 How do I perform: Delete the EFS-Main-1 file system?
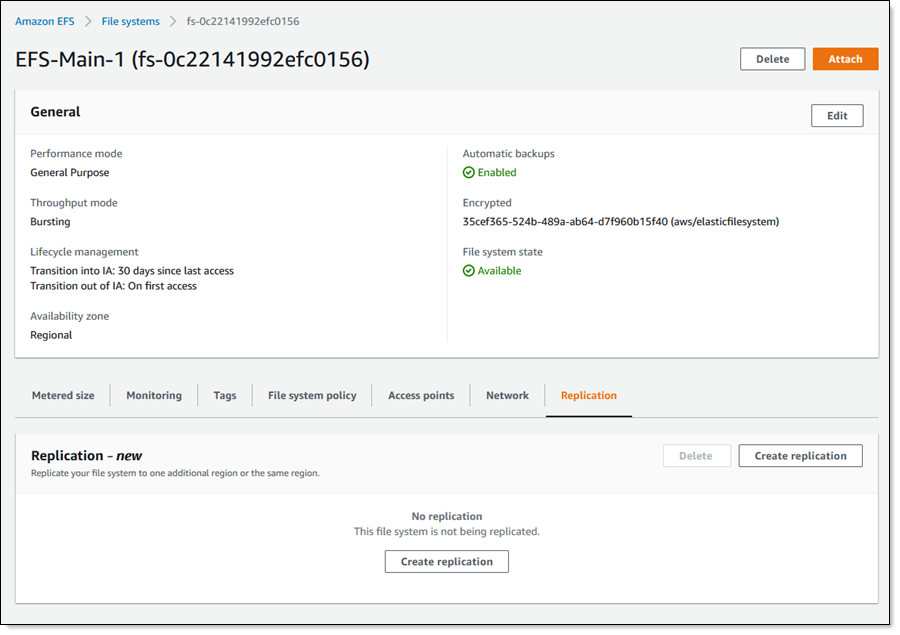[x=772, y=59]
